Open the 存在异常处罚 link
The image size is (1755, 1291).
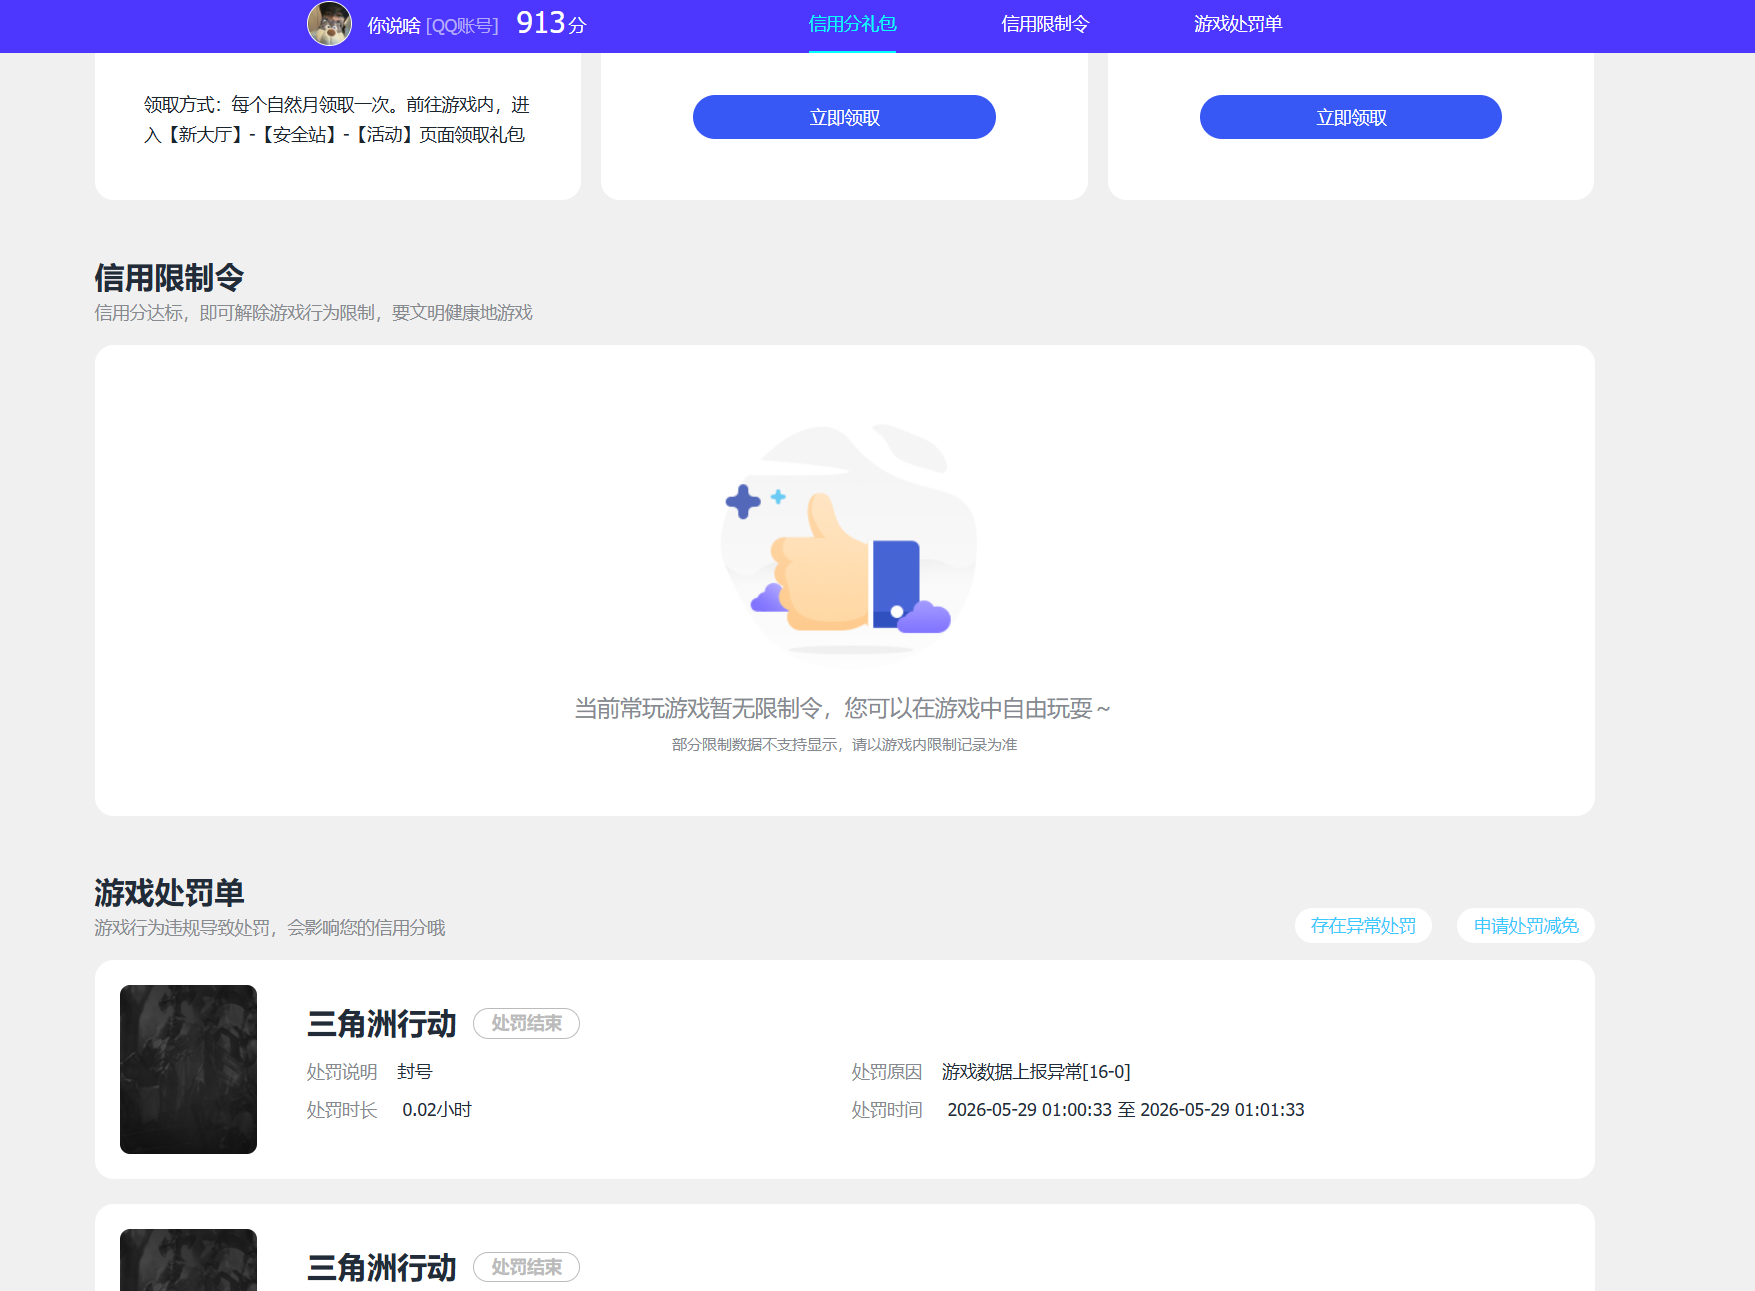tap(1363, 926)
